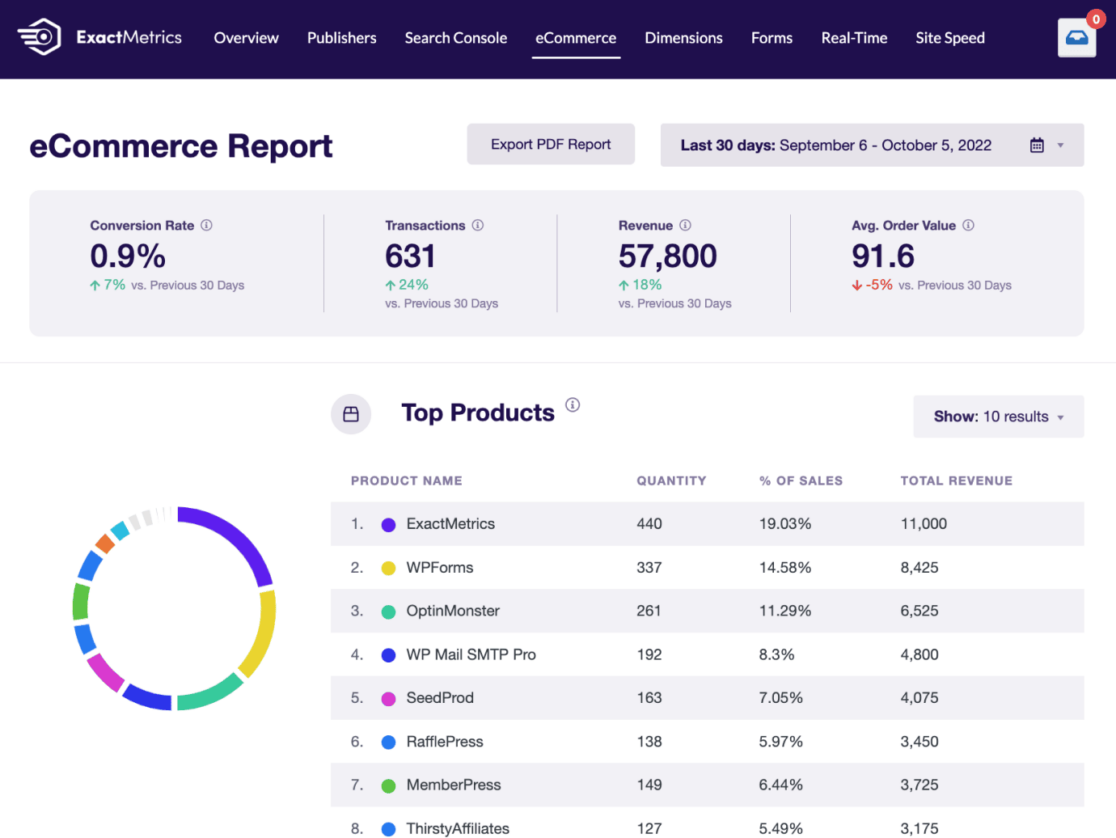Click the WPForms product name
The image size is (1116, 838).
pos(440,567)
